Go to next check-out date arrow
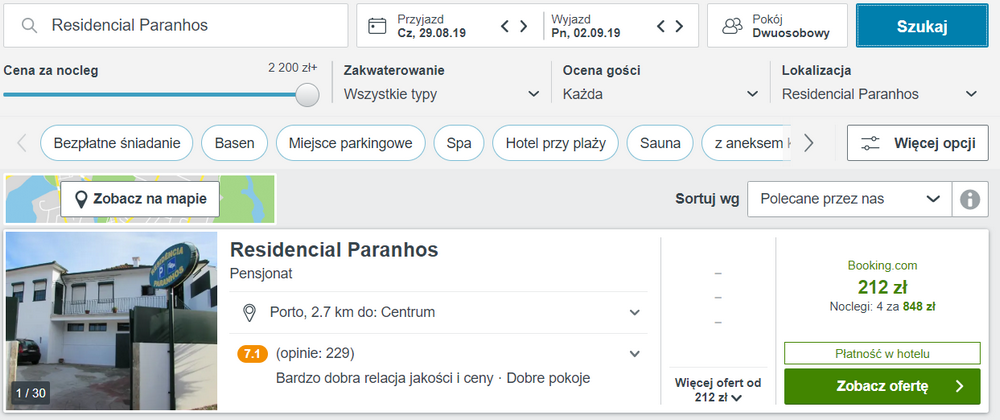This screenshot has height=420, width=1000. pos(679,26)
